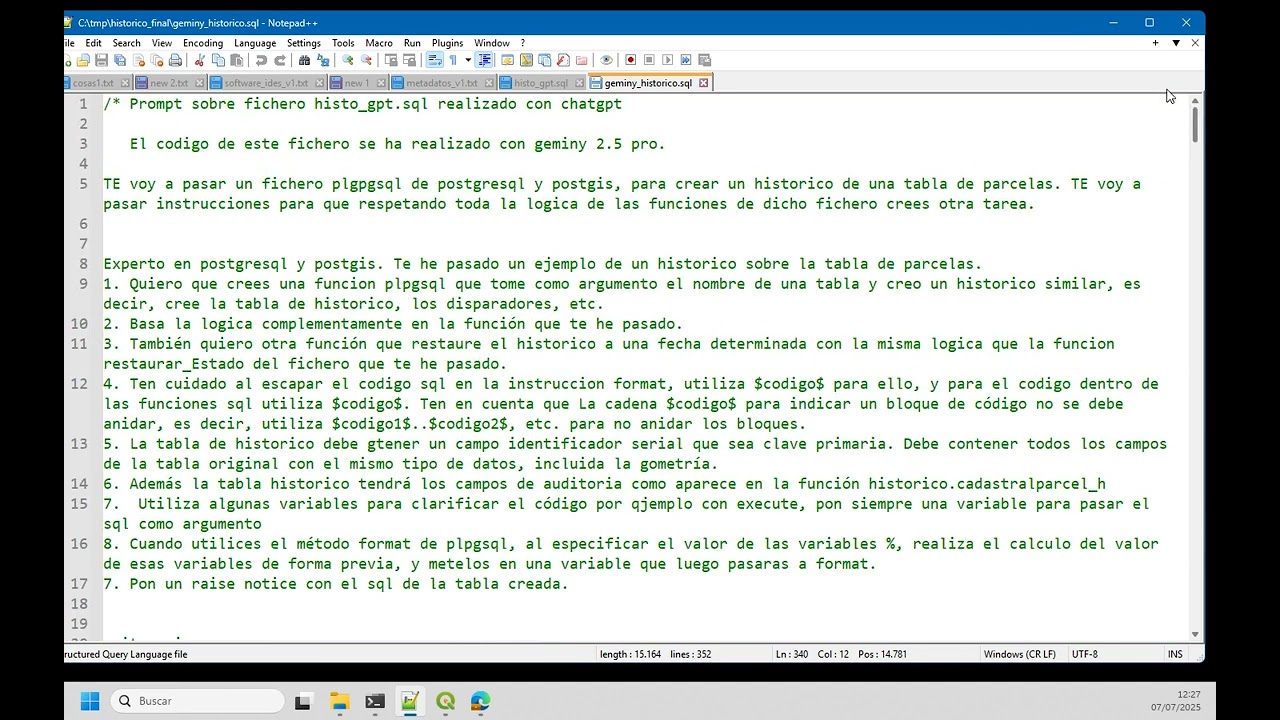This screenshot has width=1280, height=720.
Task: Cut selection with the scissors icon
Action: coord(200,60)
